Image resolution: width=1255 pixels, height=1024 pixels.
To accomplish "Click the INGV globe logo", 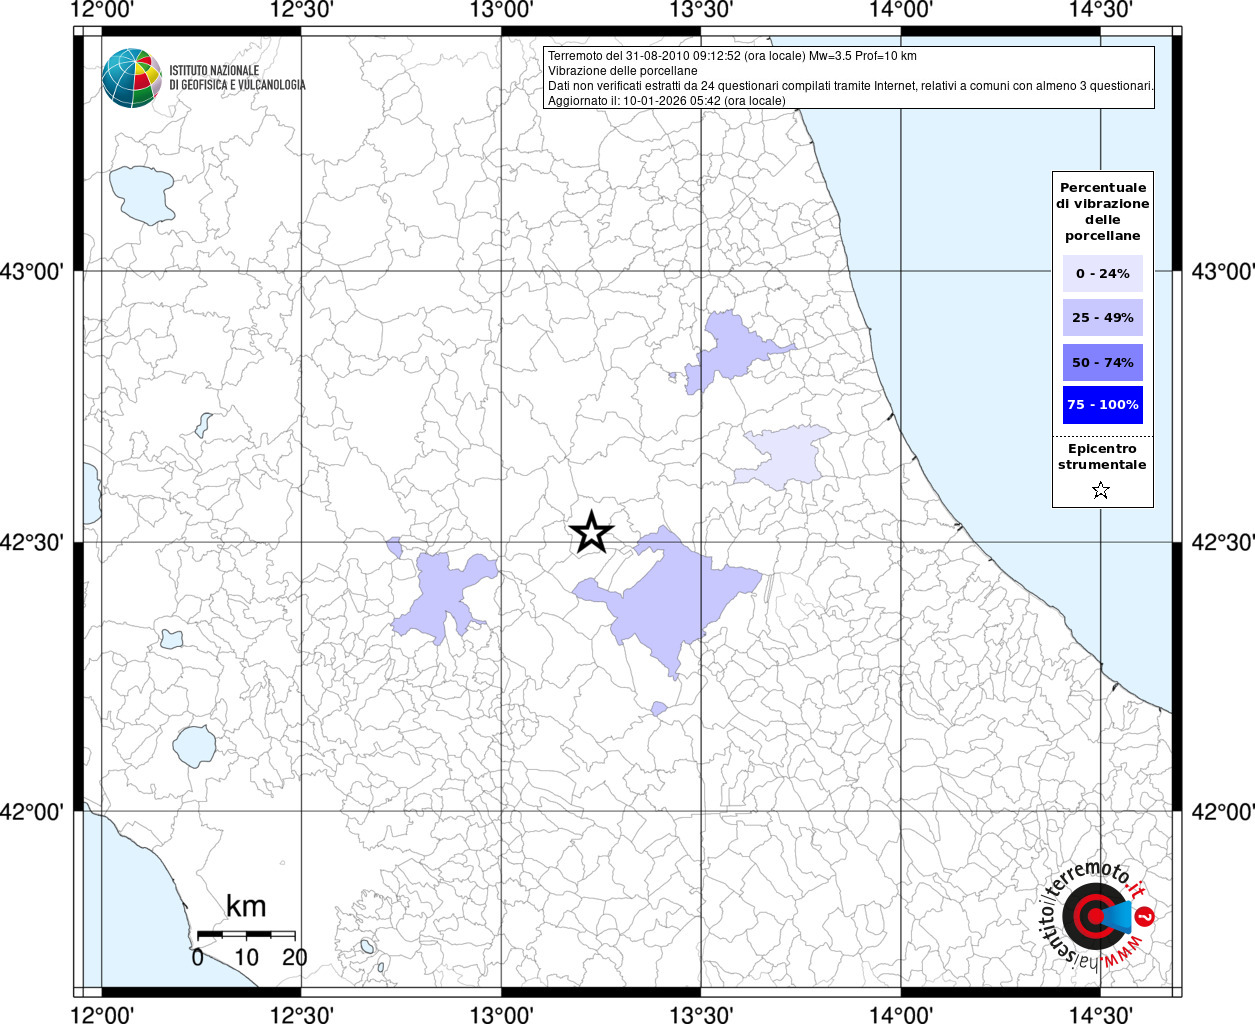I will tap(131, 78).
